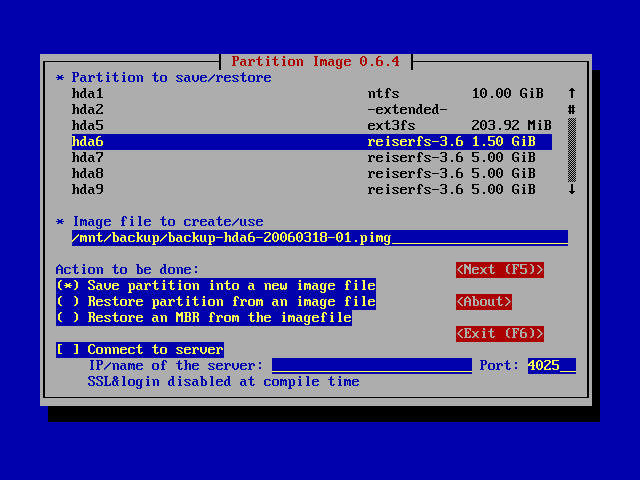Image resolution: width=640 pixels, height=480 pixels.
Task: Select Restore an MBR from the imagefile
Action: [x=204, y=318]
